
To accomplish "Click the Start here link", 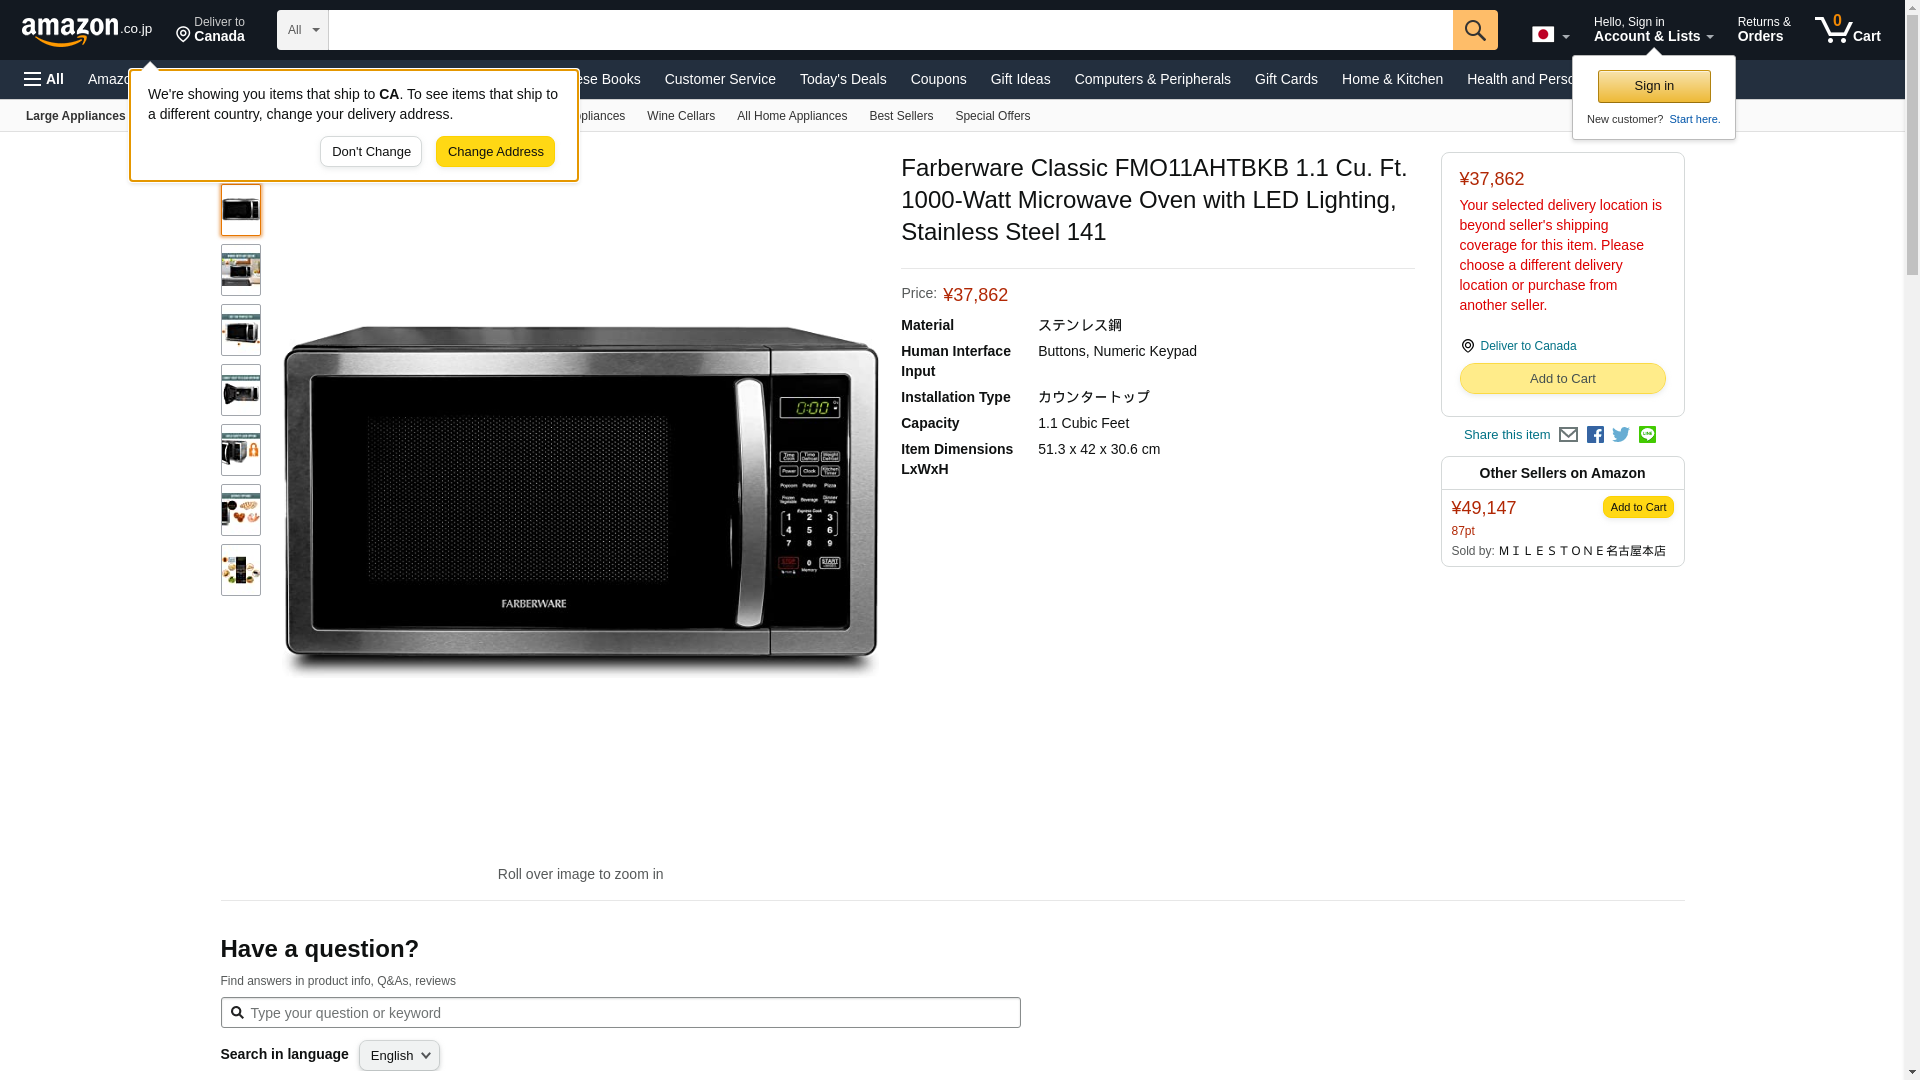I will [1693, 119].
